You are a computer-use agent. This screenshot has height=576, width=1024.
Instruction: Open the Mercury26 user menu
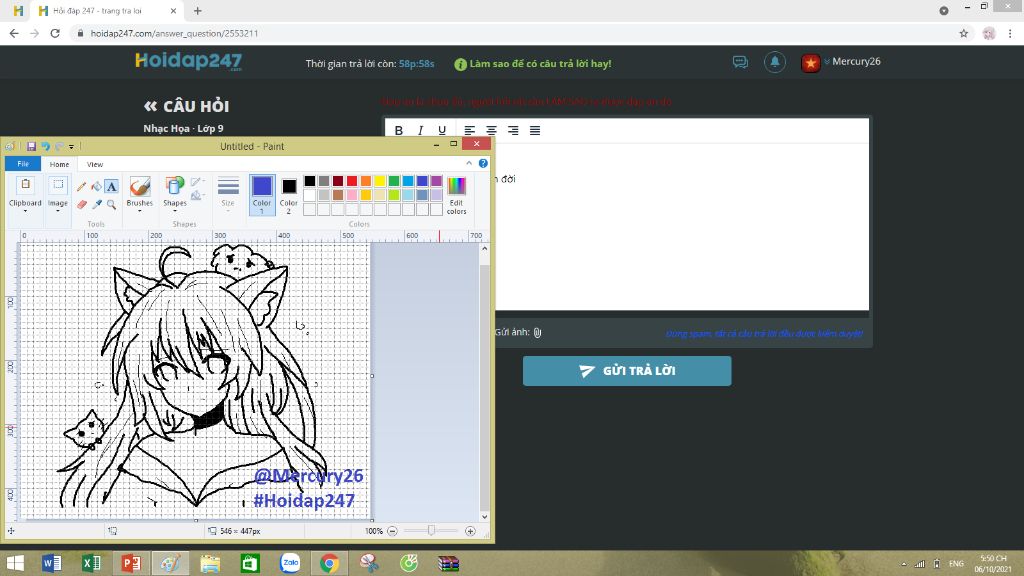coord(841,62)
